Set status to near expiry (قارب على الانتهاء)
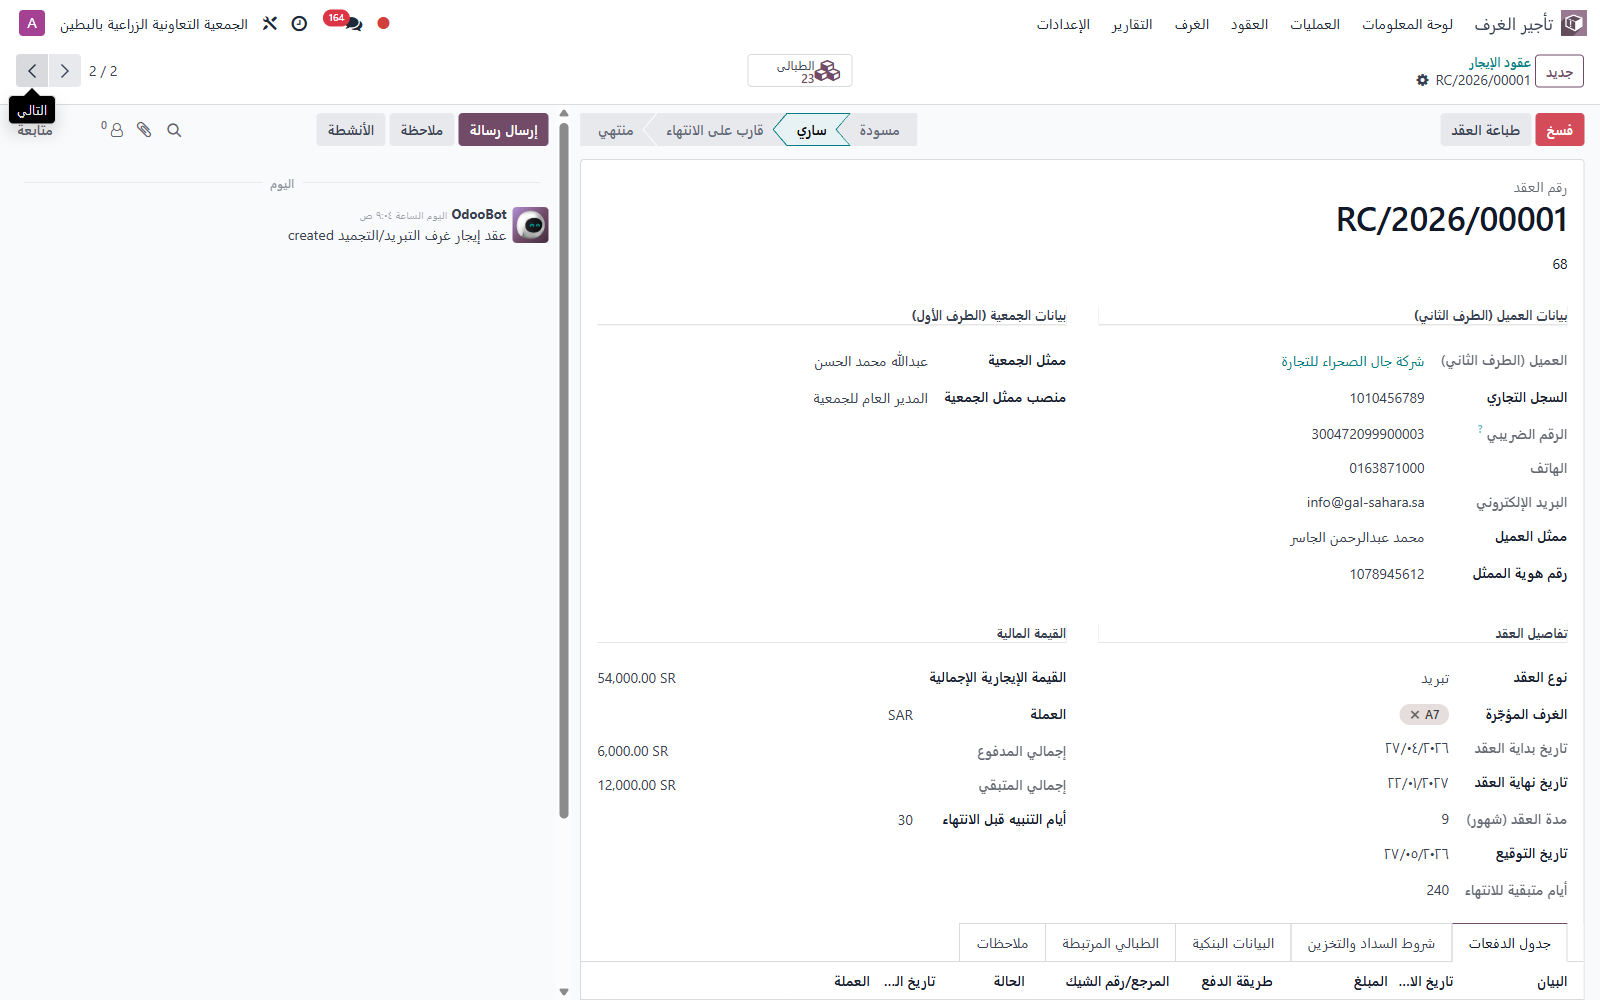1600x1000 pixels. (x=714, y=130)
